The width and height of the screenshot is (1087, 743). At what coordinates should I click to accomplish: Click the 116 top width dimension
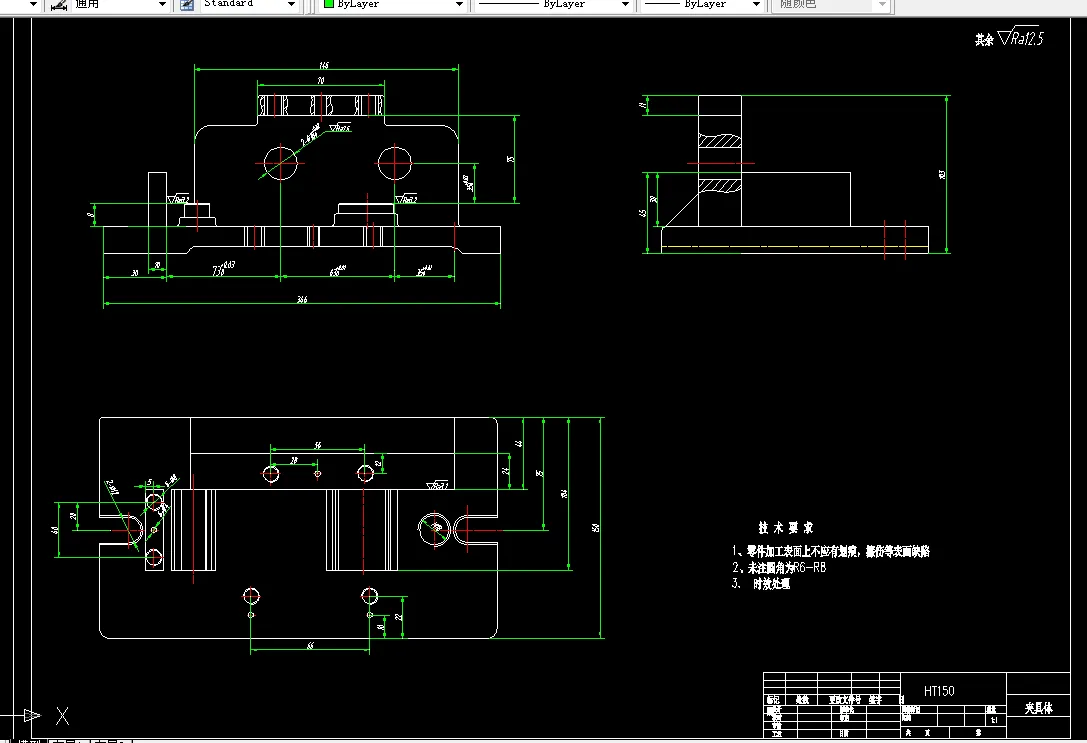324,65
